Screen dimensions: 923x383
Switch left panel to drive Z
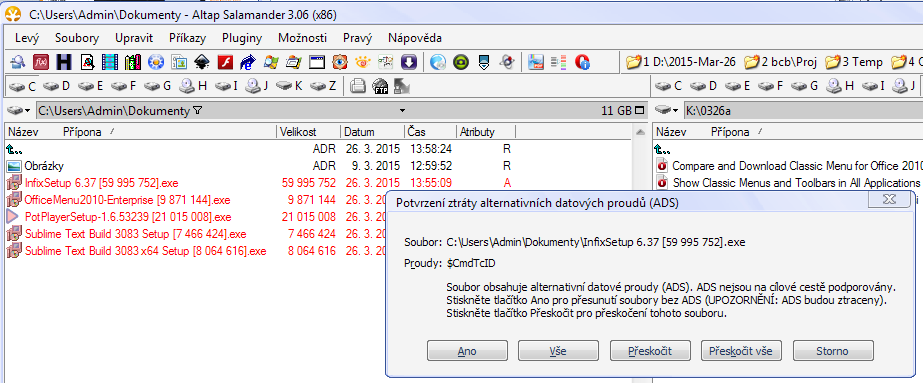pos(324,86)
